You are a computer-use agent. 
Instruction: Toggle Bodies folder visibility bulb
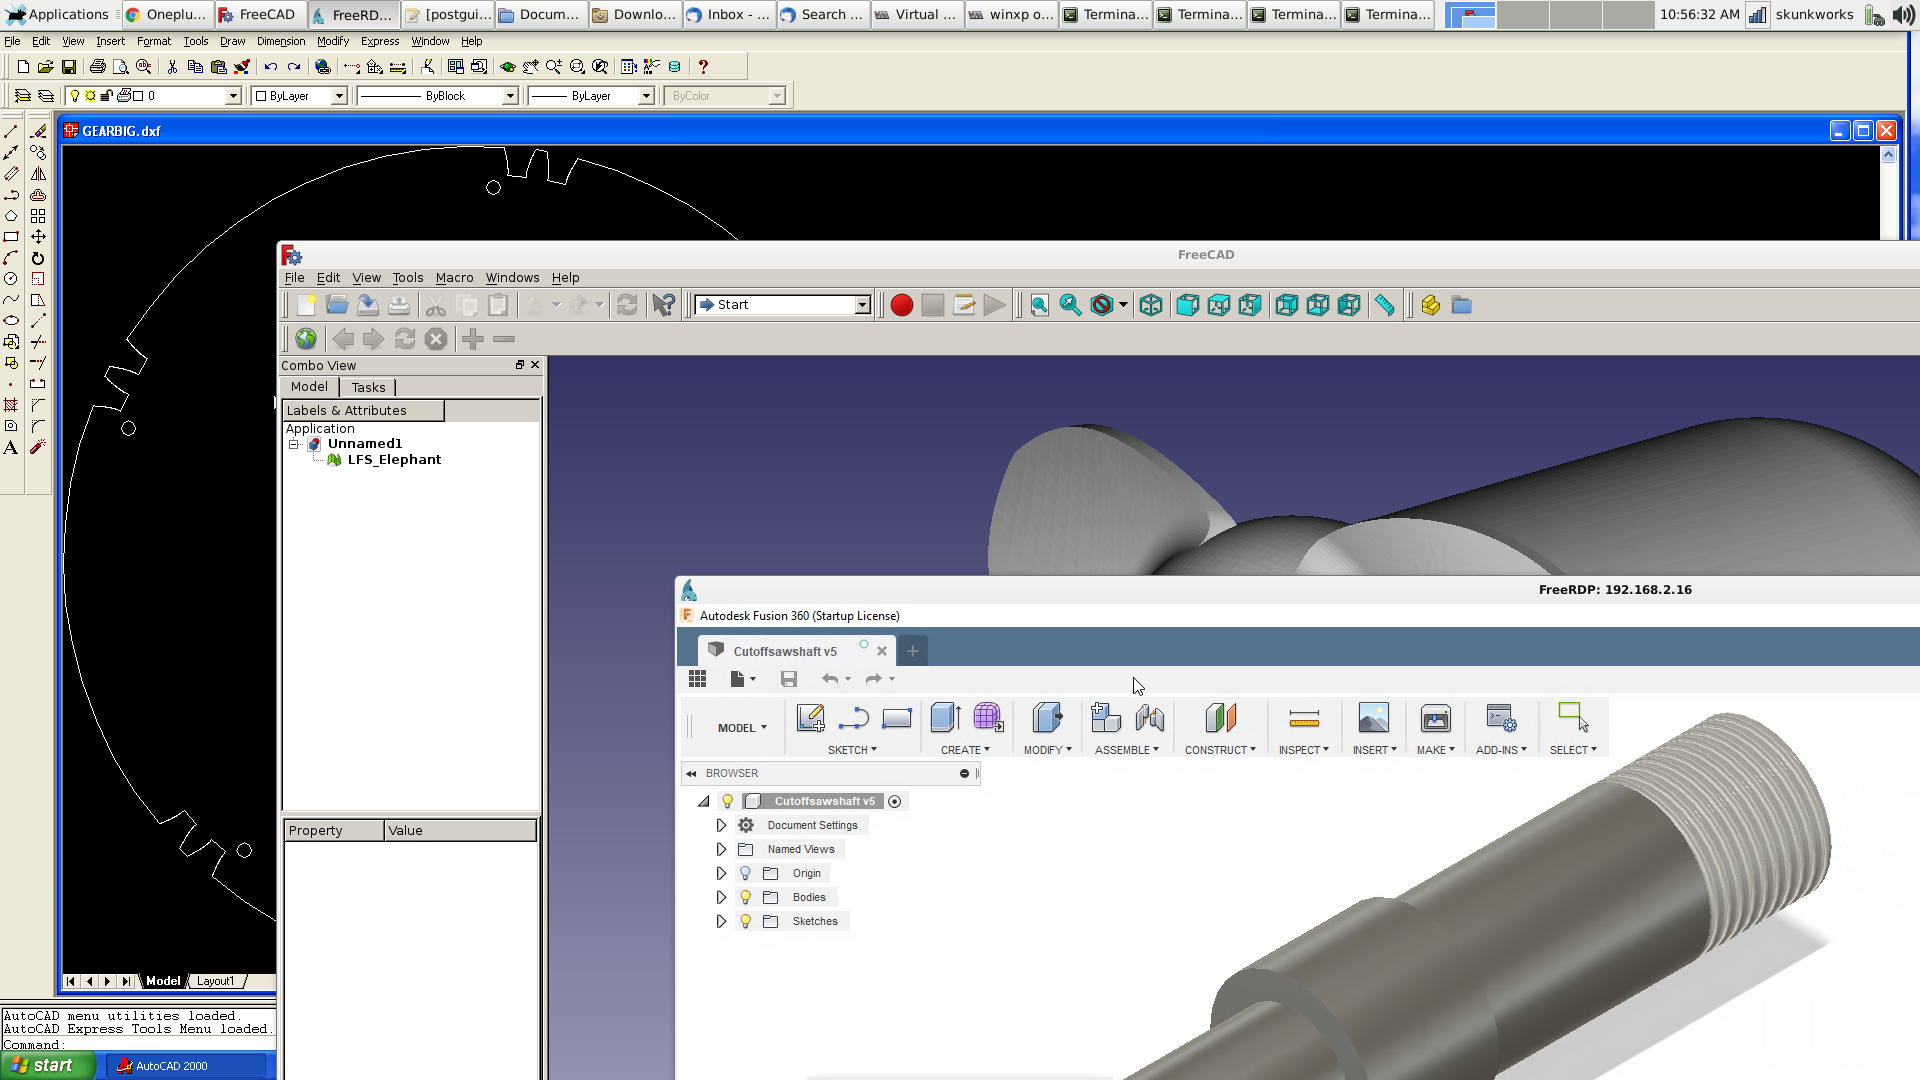pos(745,897)
